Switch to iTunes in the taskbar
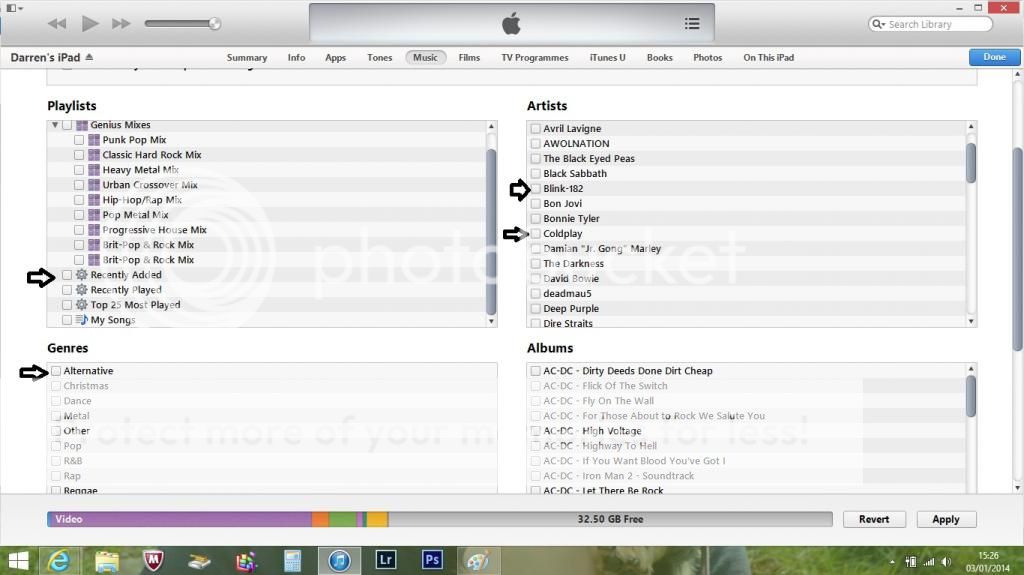 pyautogui.click(x=339, y=561)
